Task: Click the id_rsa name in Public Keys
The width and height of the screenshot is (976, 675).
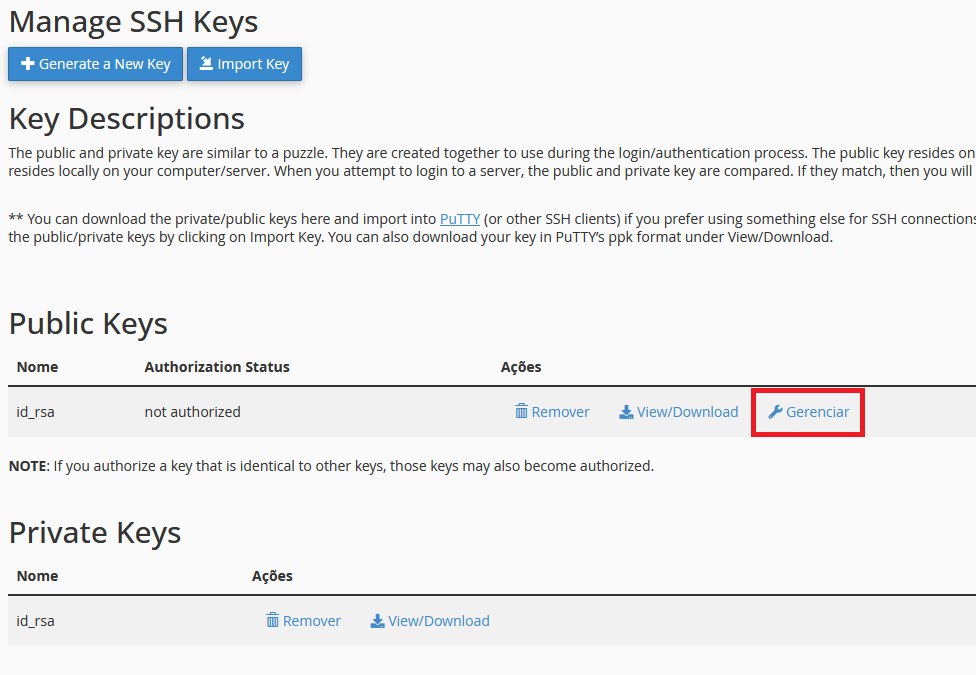Action: pyautogui.click(x=36, y=412)
